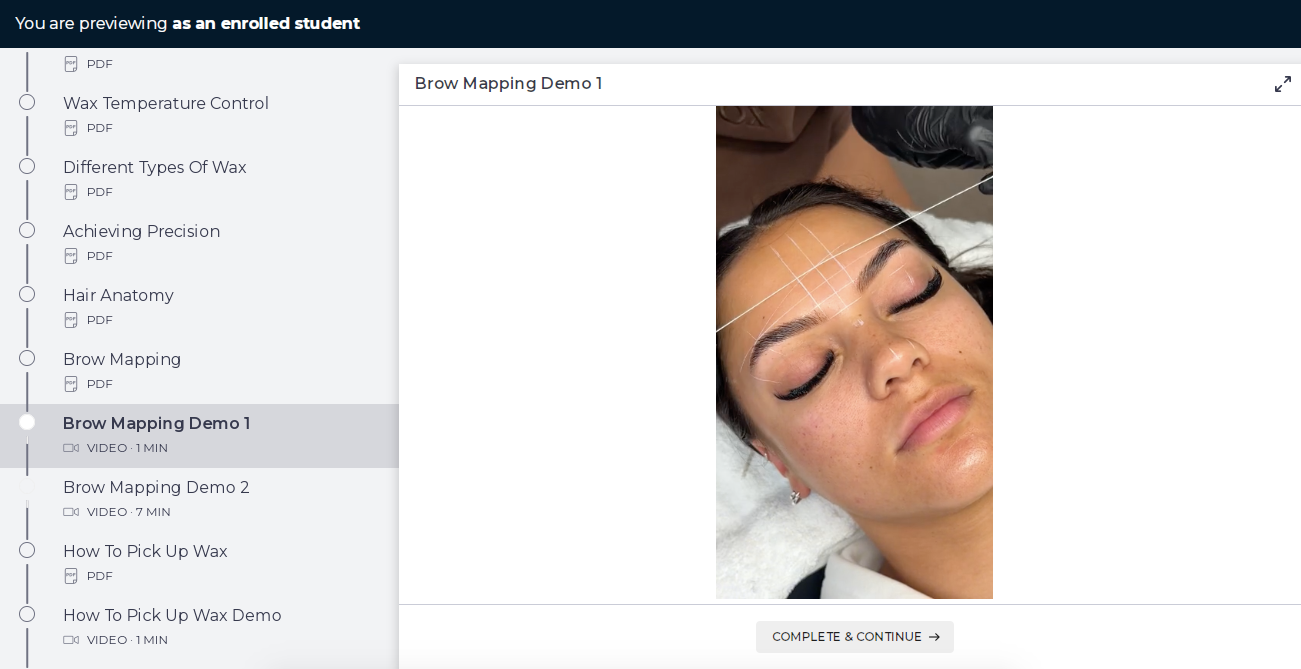1301x669 pixels.
Task: Open the Achieving Precision lesson
Action: pos(141,231)
